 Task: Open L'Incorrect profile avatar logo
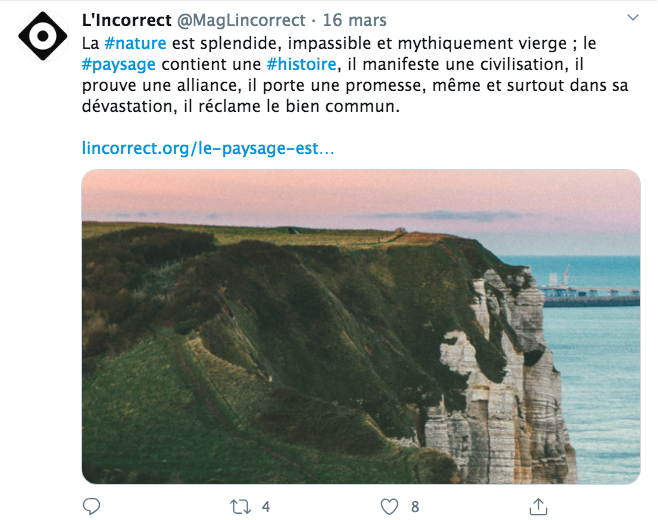point(43,36)
